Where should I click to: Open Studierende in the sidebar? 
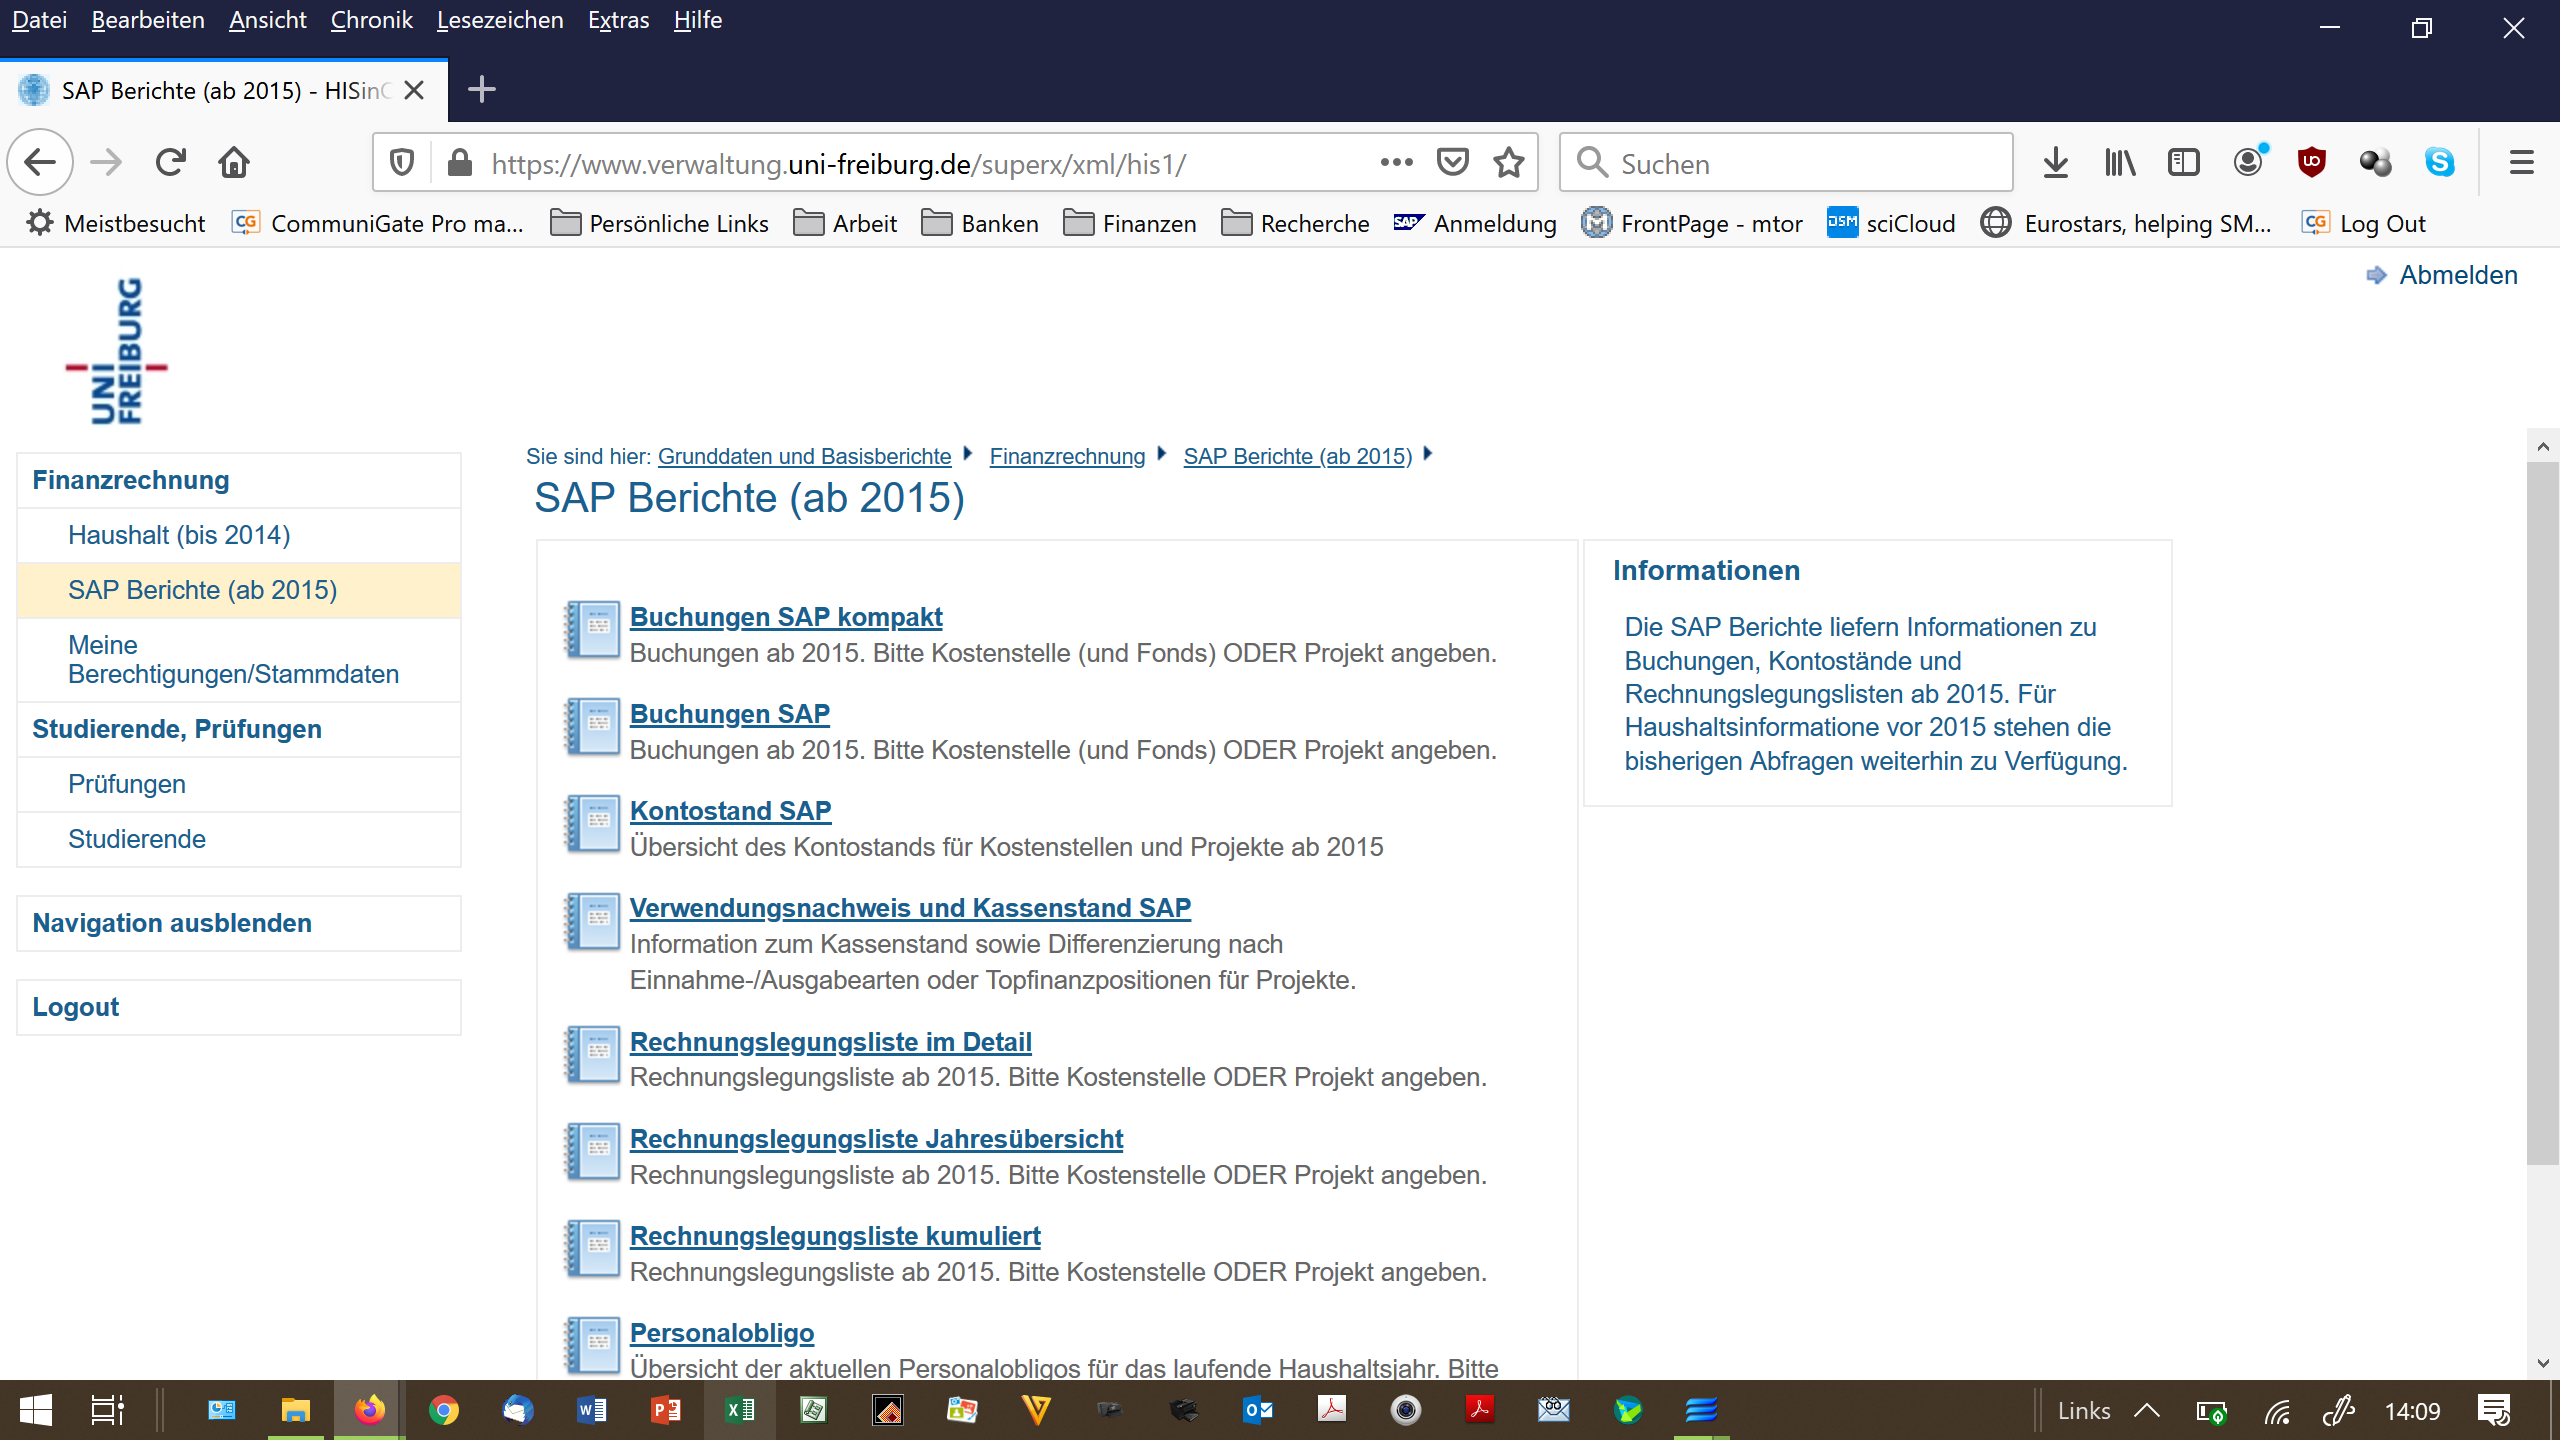(x=239, y=839)
